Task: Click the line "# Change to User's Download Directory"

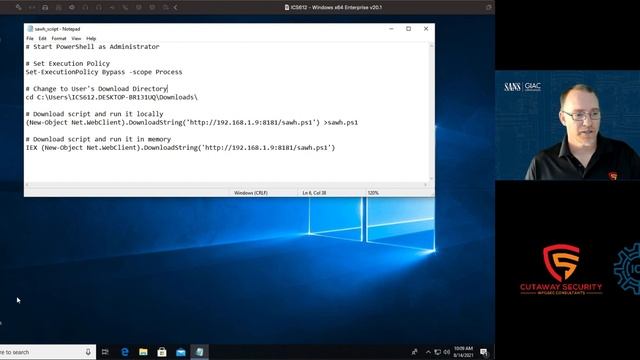Action: [96, 89]
